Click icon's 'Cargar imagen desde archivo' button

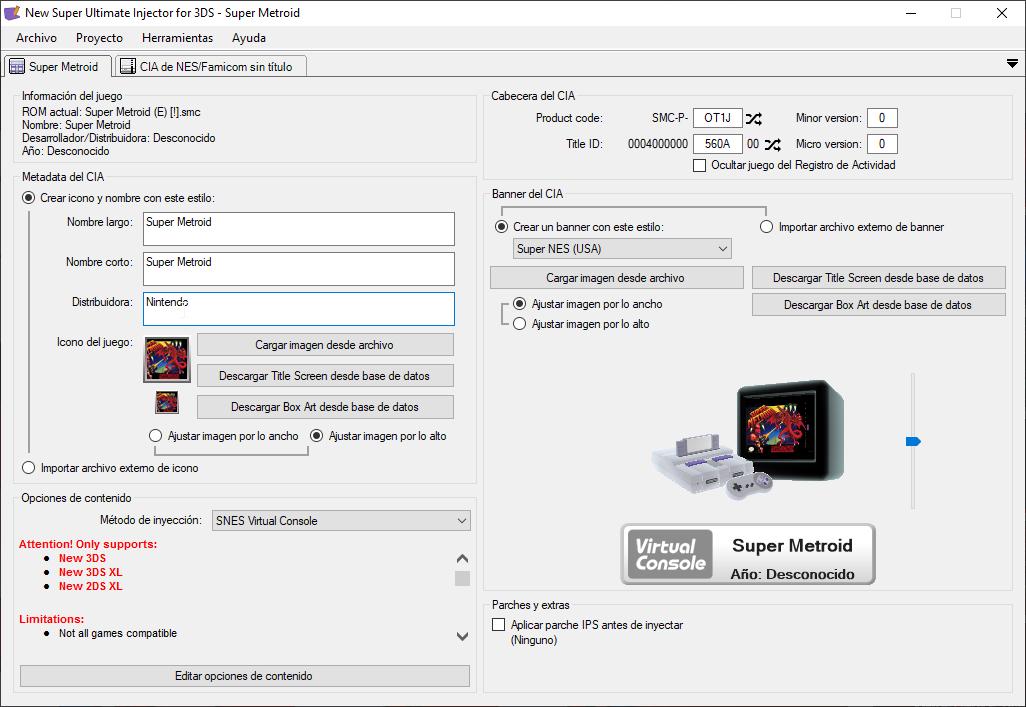click(325, 345)
